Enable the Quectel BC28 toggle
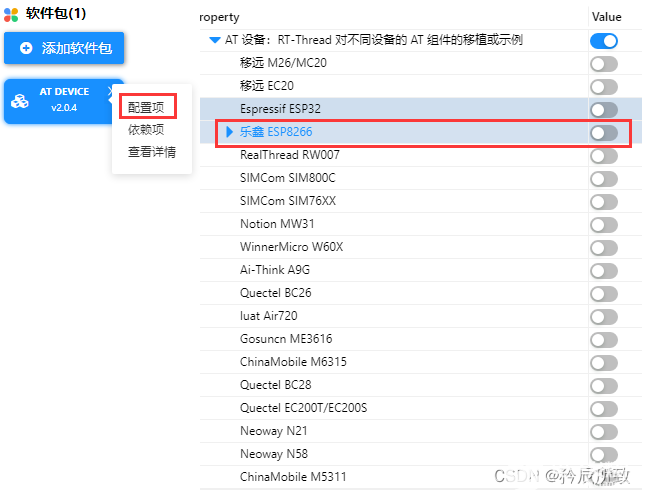646x494 pixels. [x=604, y=386]
